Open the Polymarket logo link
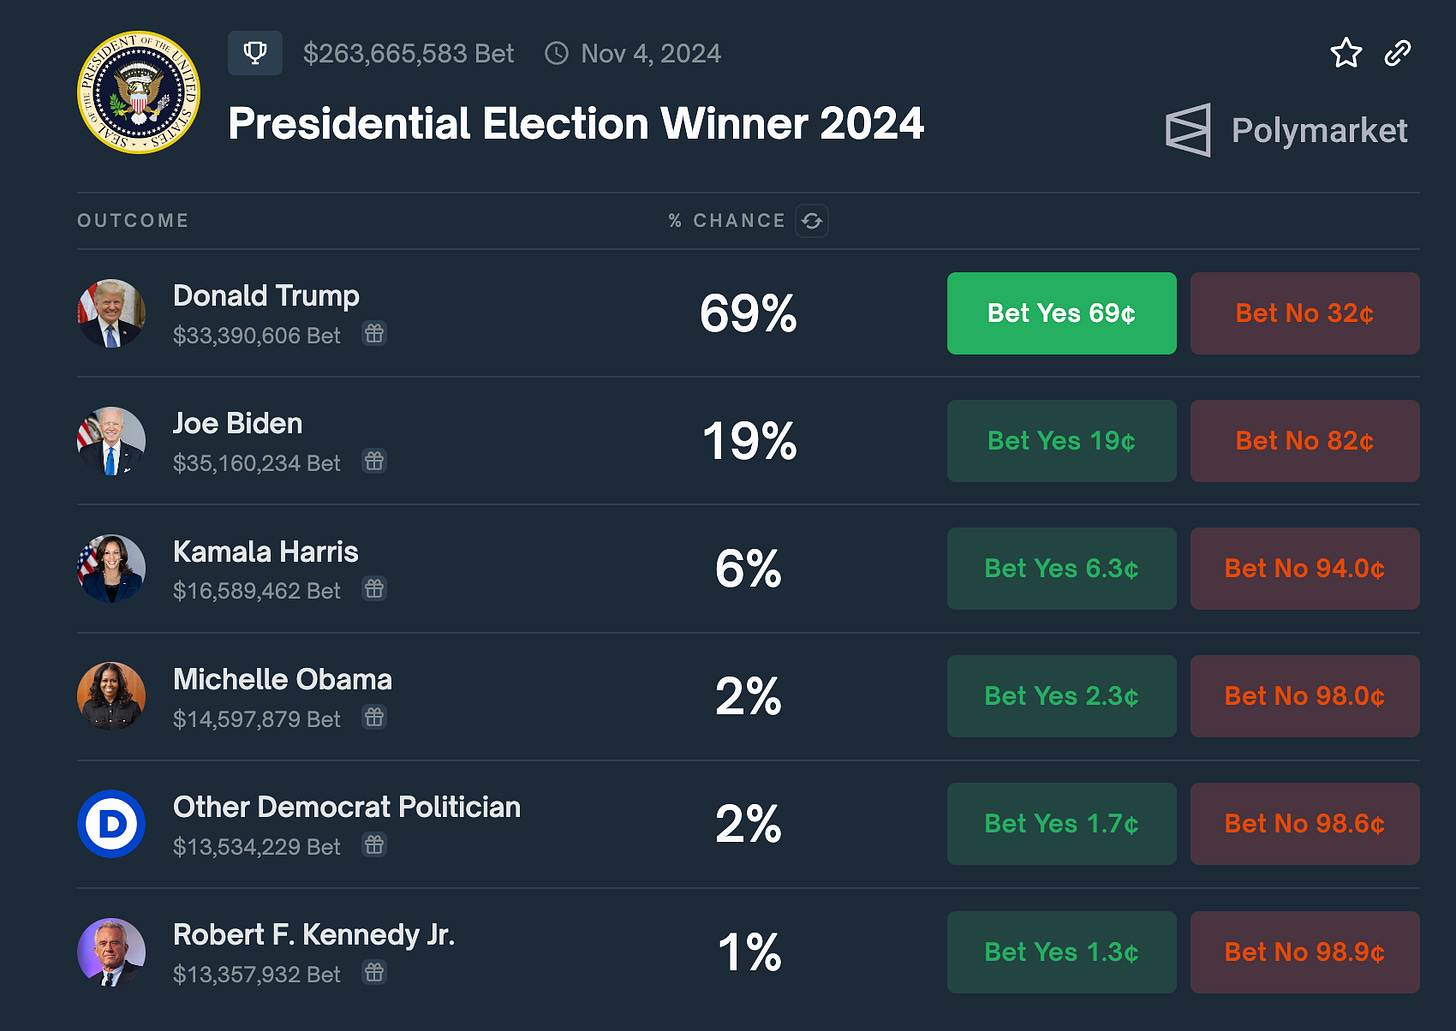This screenshot has width=1456, height=1031. click(x=1287, y=130)
